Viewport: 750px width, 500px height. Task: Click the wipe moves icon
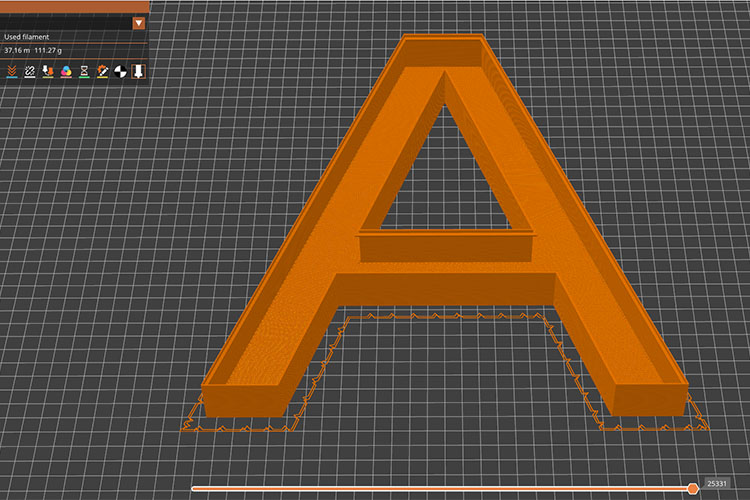[x=29, y=71]
